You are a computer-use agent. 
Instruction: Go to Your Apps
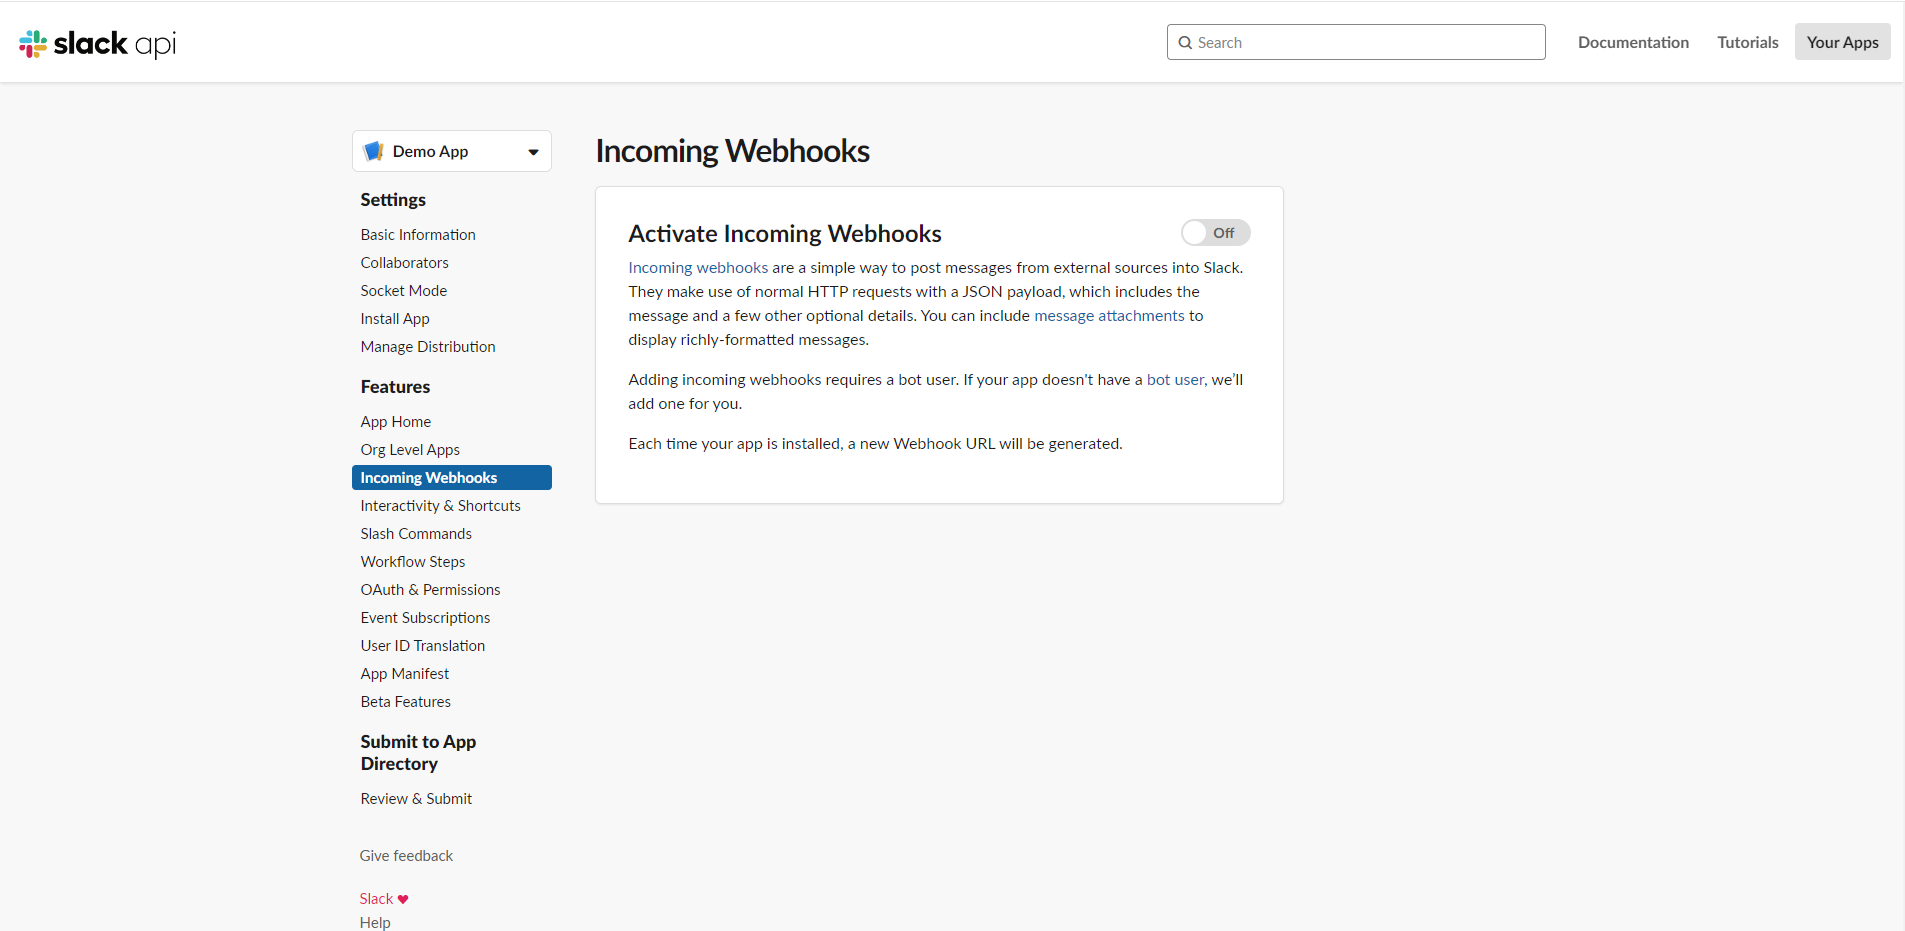(1842, 42)
